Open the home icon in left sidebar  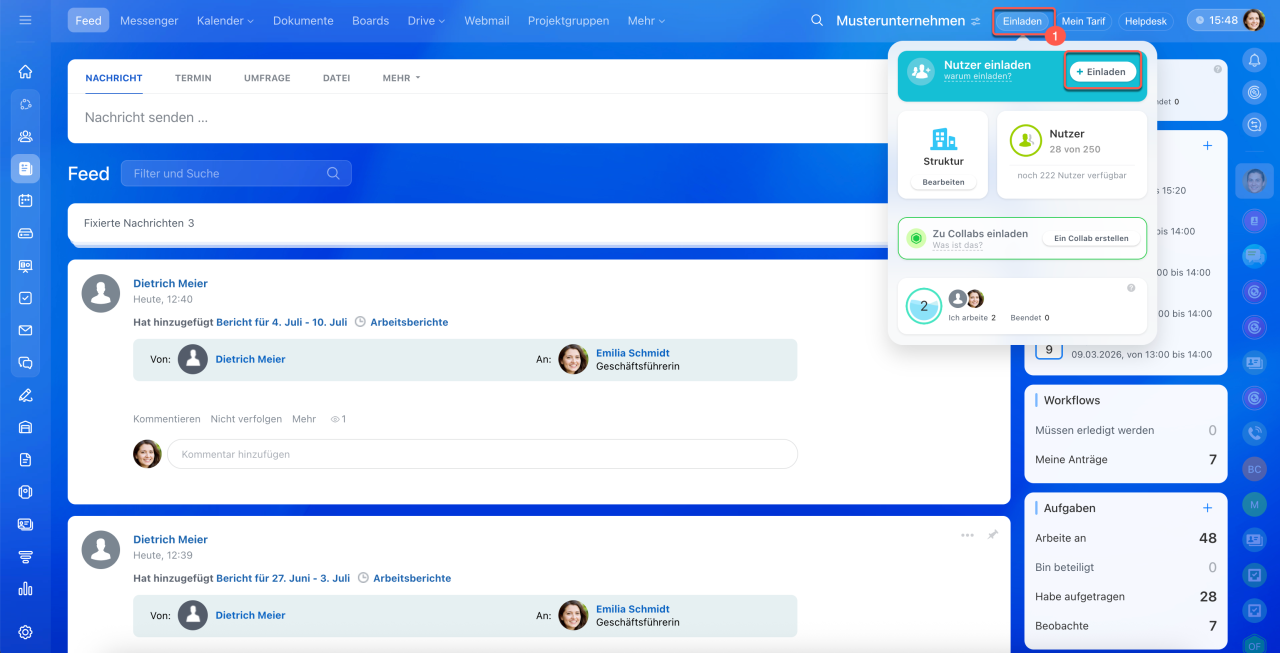click(25, 72)
